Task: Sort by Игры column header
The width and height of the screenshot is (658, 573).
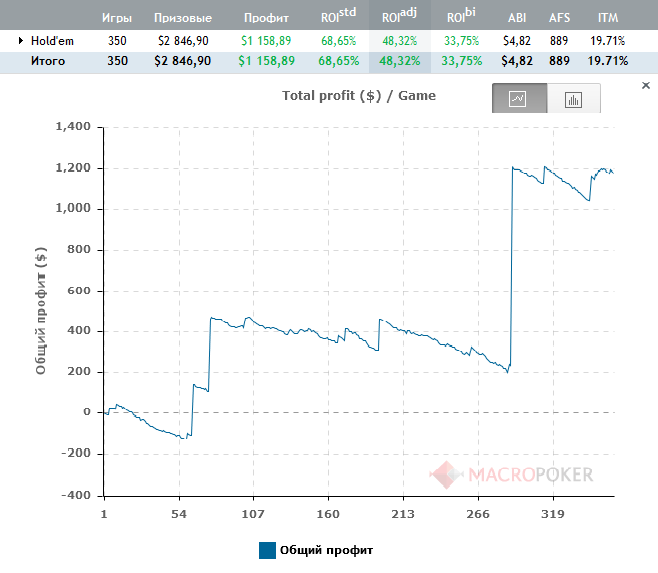Action: click(x=117, y=18)
